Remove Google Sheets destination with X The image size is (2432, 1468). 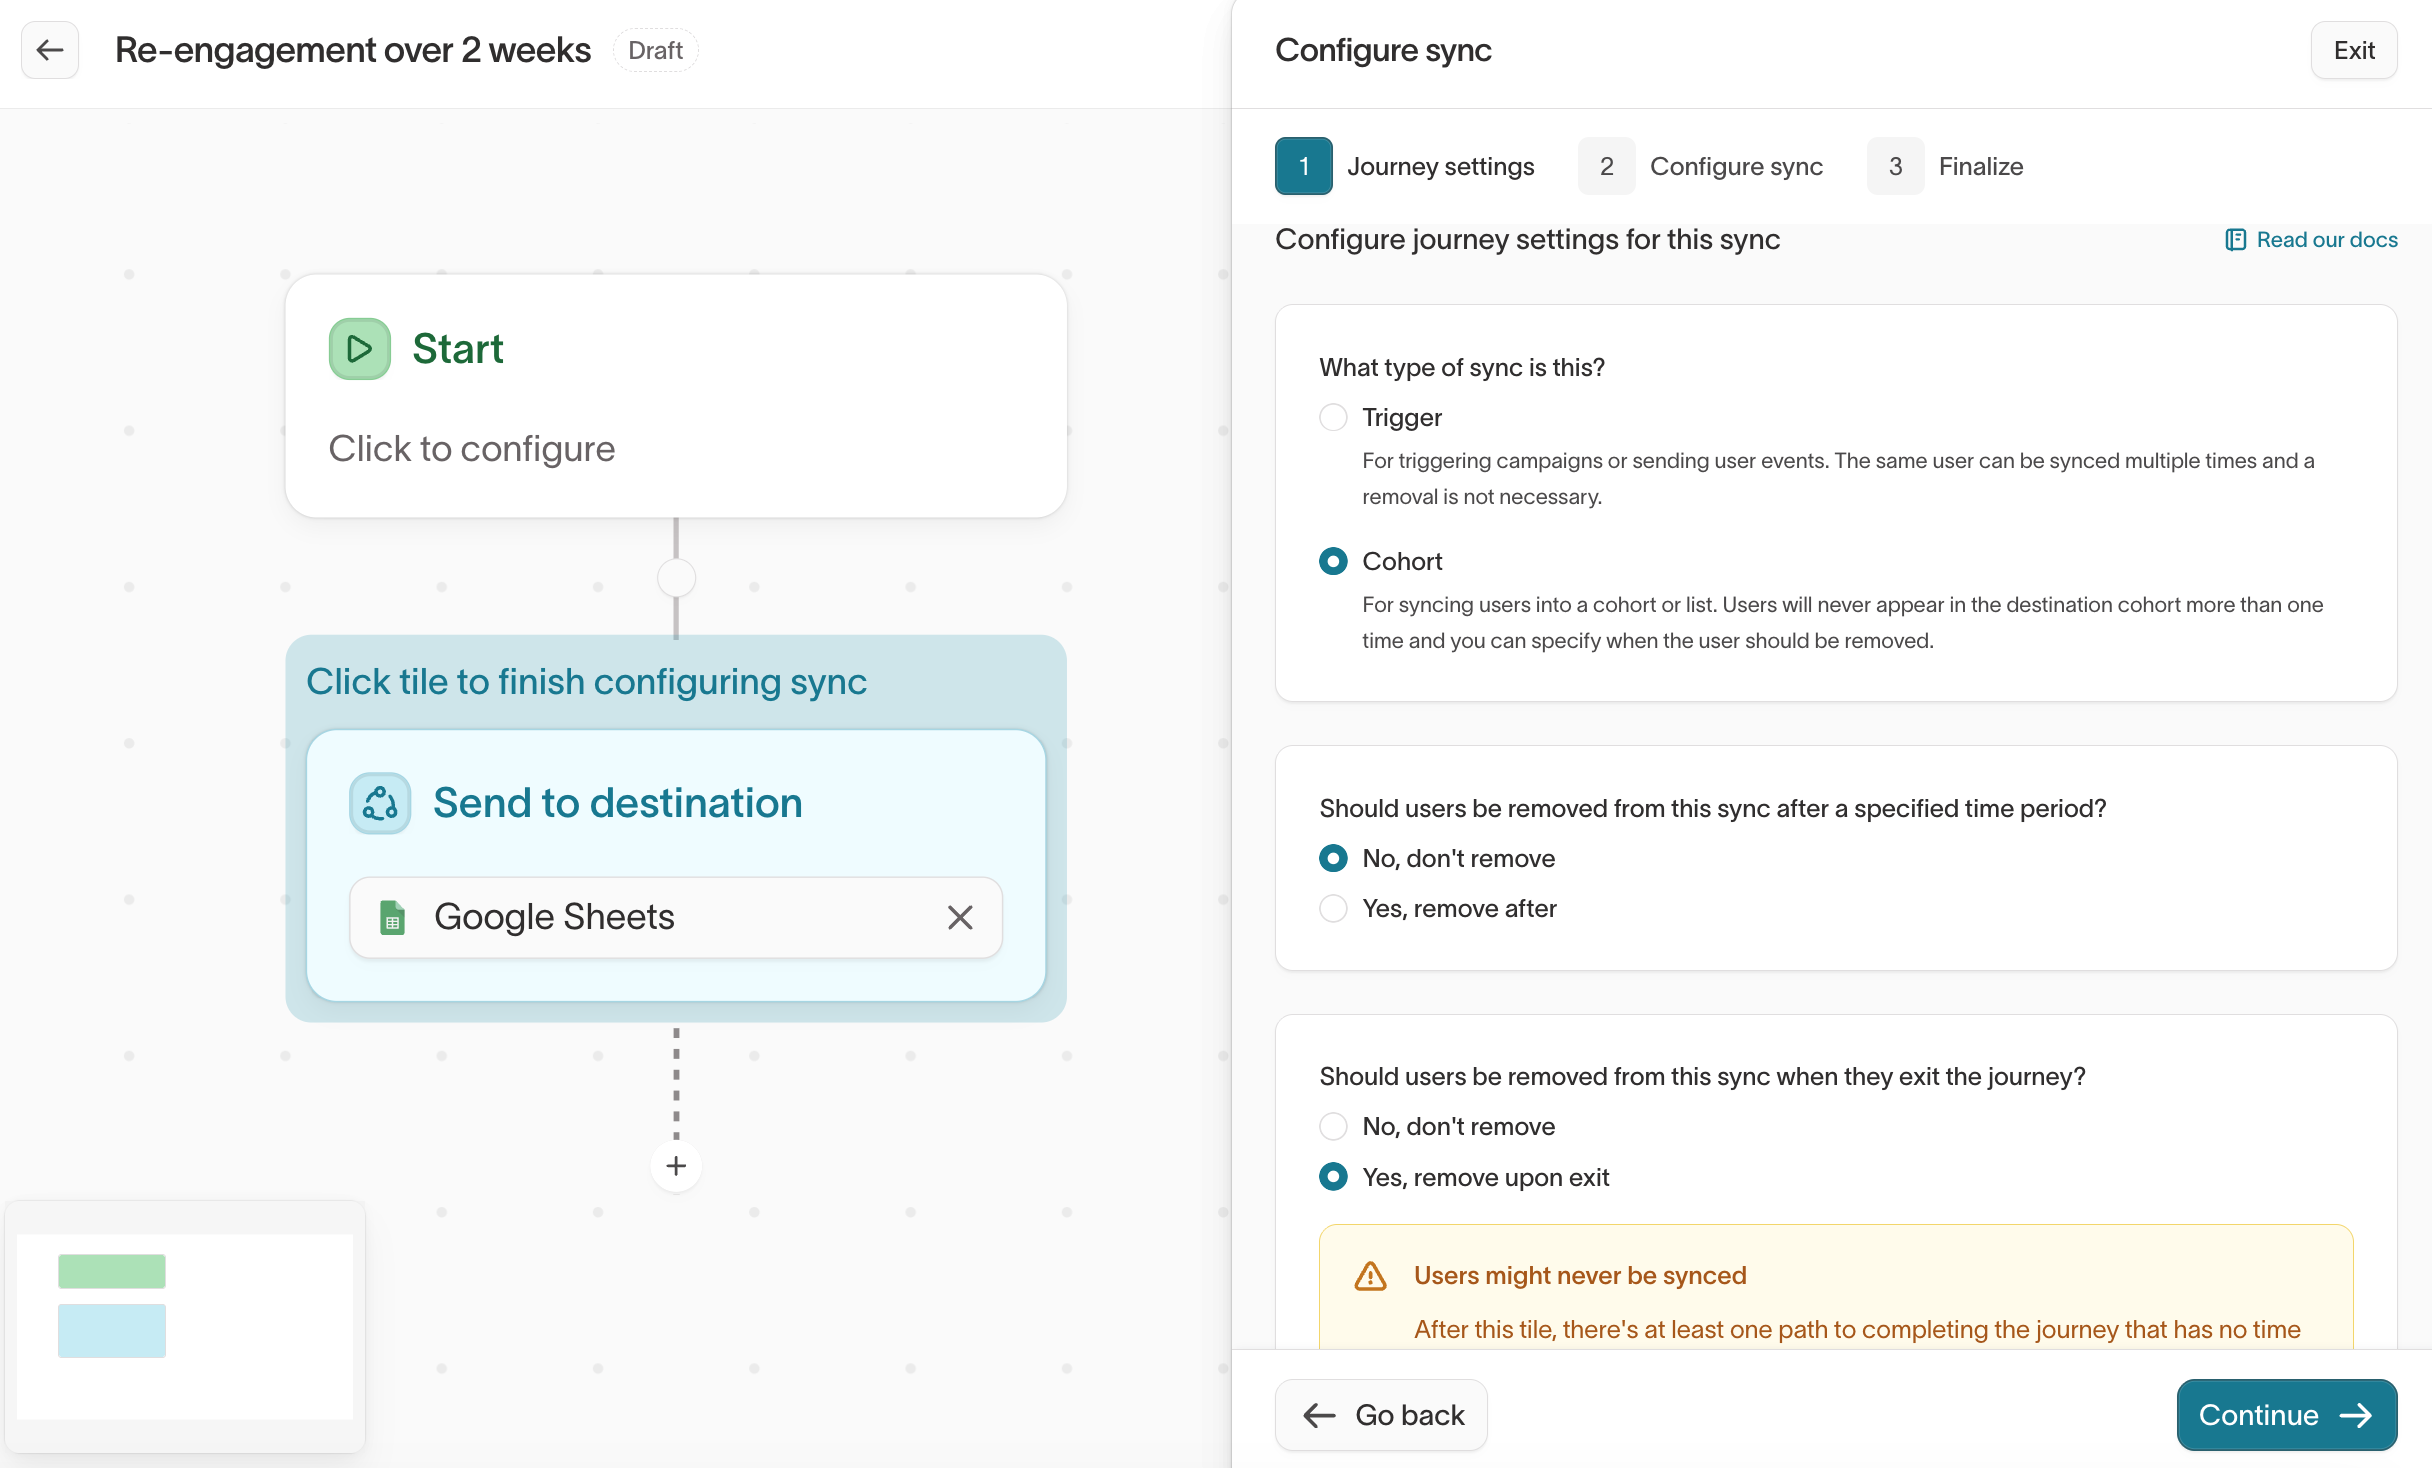960,917
